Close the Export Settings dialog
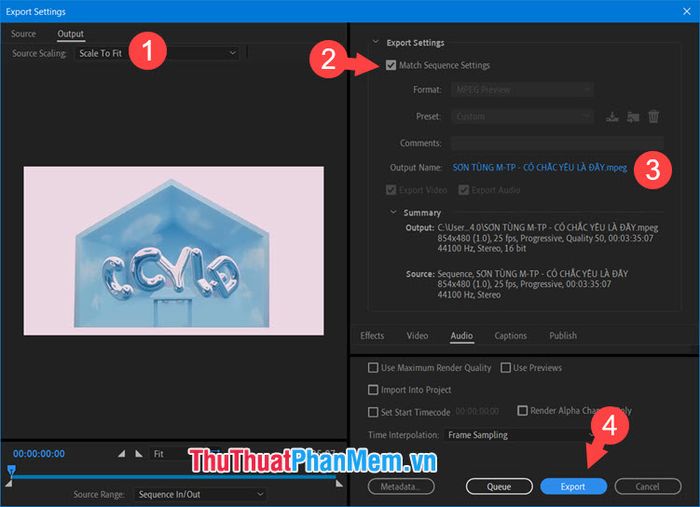 coord(687,11)
